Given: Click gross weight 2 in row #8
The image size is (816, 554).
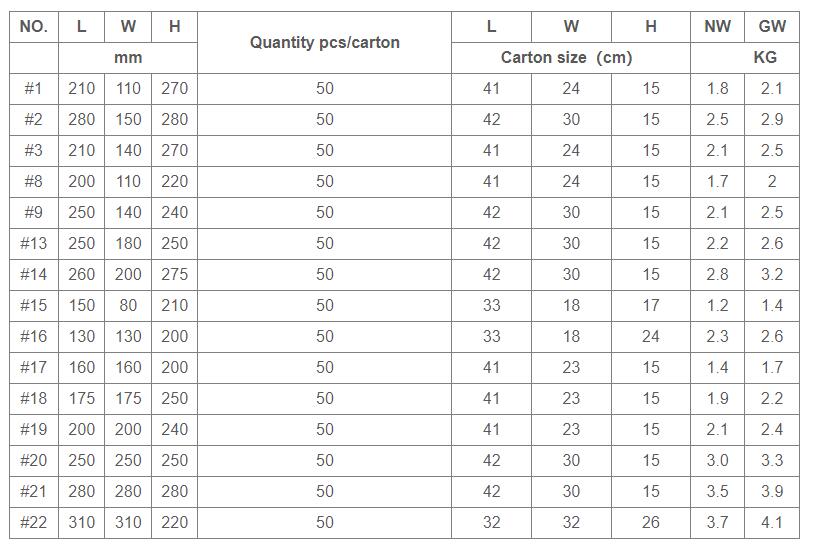Looking at the screenshot, I should pos(772,181).
